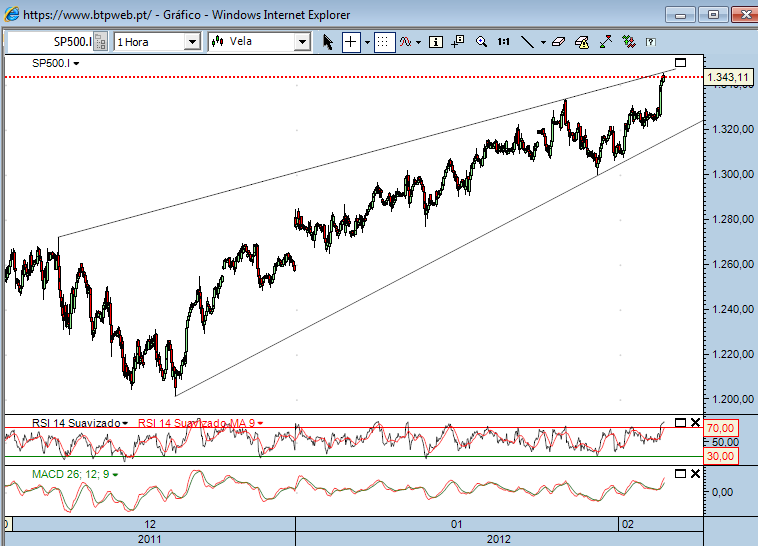
Task: Click the 70,00 RSI level label
Action: point(720,428)
